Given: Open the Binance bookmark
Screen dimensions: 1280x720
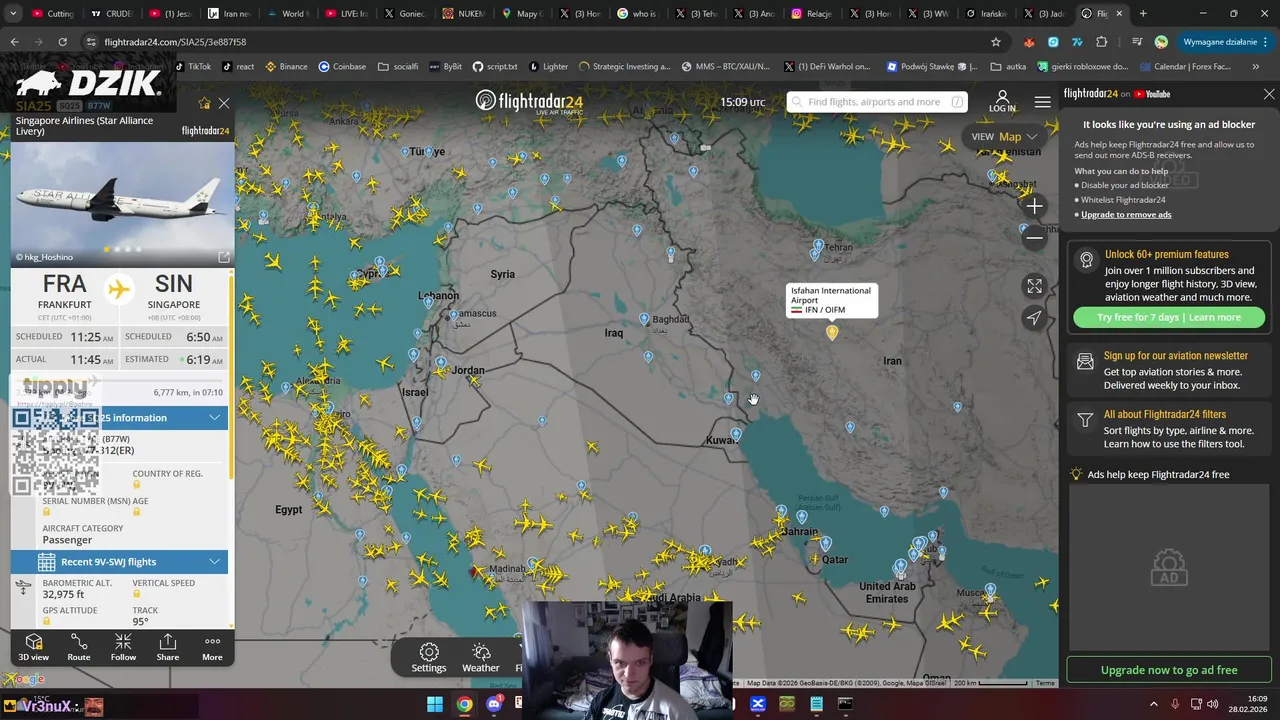Looking at the screenshot, I should pos(286,67).
